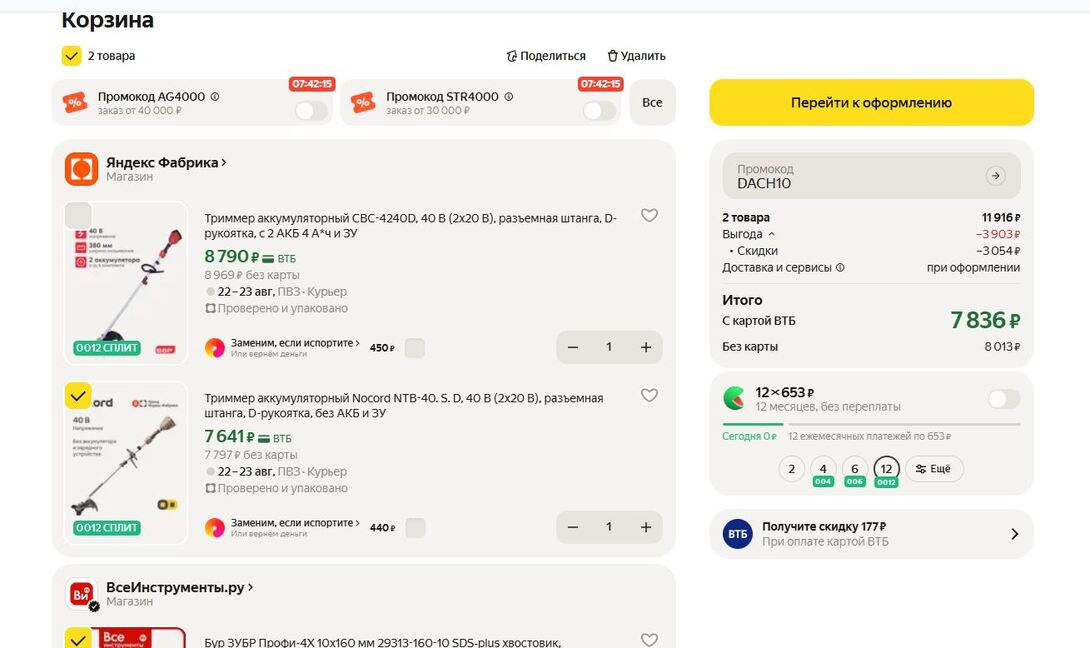Expand the VTB discount offer chevron

pyautogui.click(x=1014, y=534)
